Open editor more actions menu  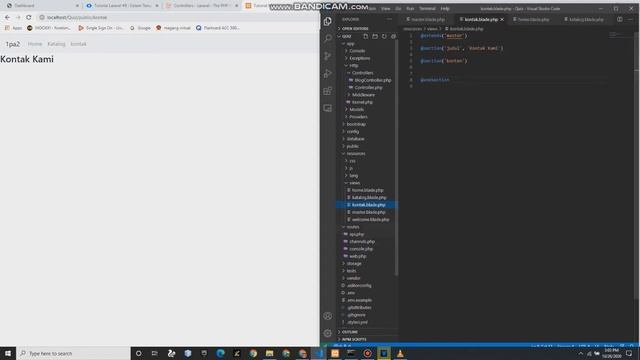click(x=630, y=19)
